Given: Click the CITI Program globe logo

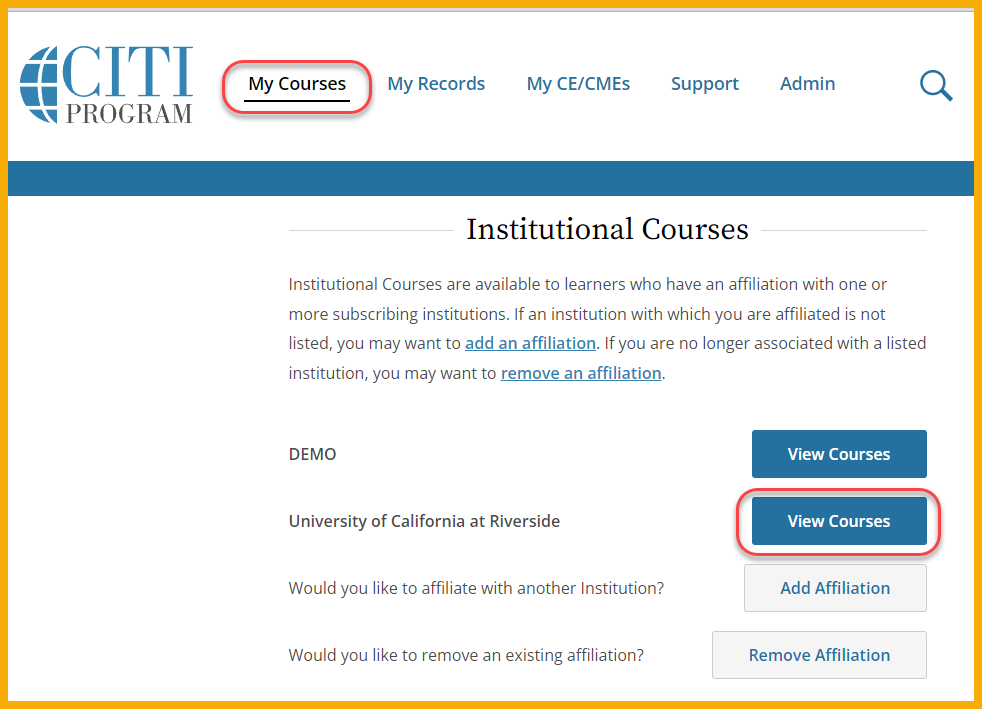Looking at the screenshot, I should pyautogui.click(x=105, y=86).
